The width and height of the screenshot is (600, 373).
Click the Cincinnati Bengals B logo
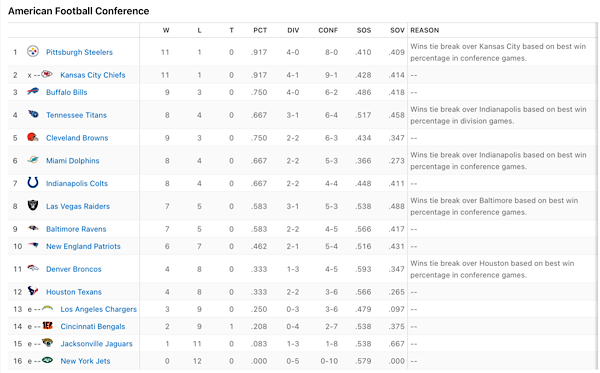[x=47, y=326]
